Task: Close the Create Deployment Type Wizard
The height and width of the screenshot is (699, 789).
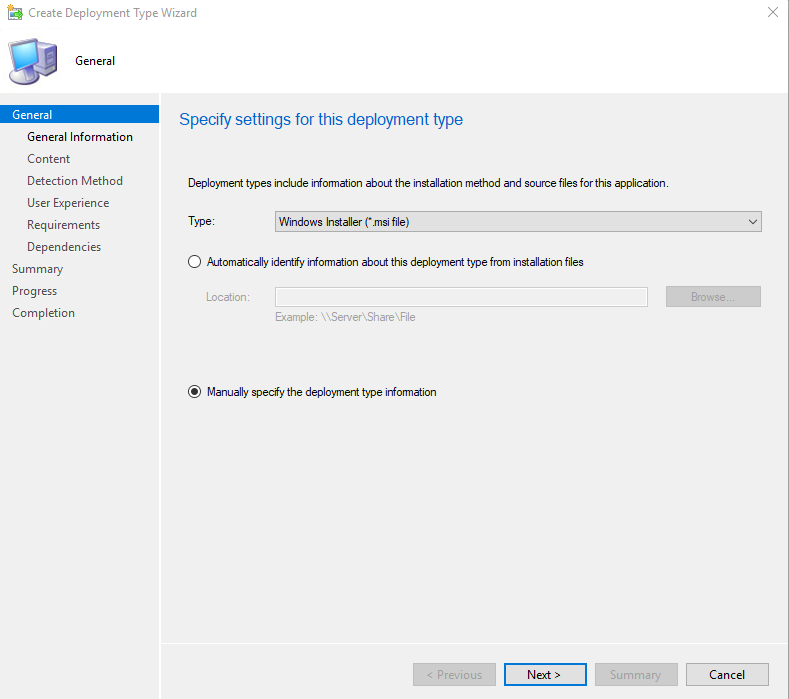Action: pos(772,13)
